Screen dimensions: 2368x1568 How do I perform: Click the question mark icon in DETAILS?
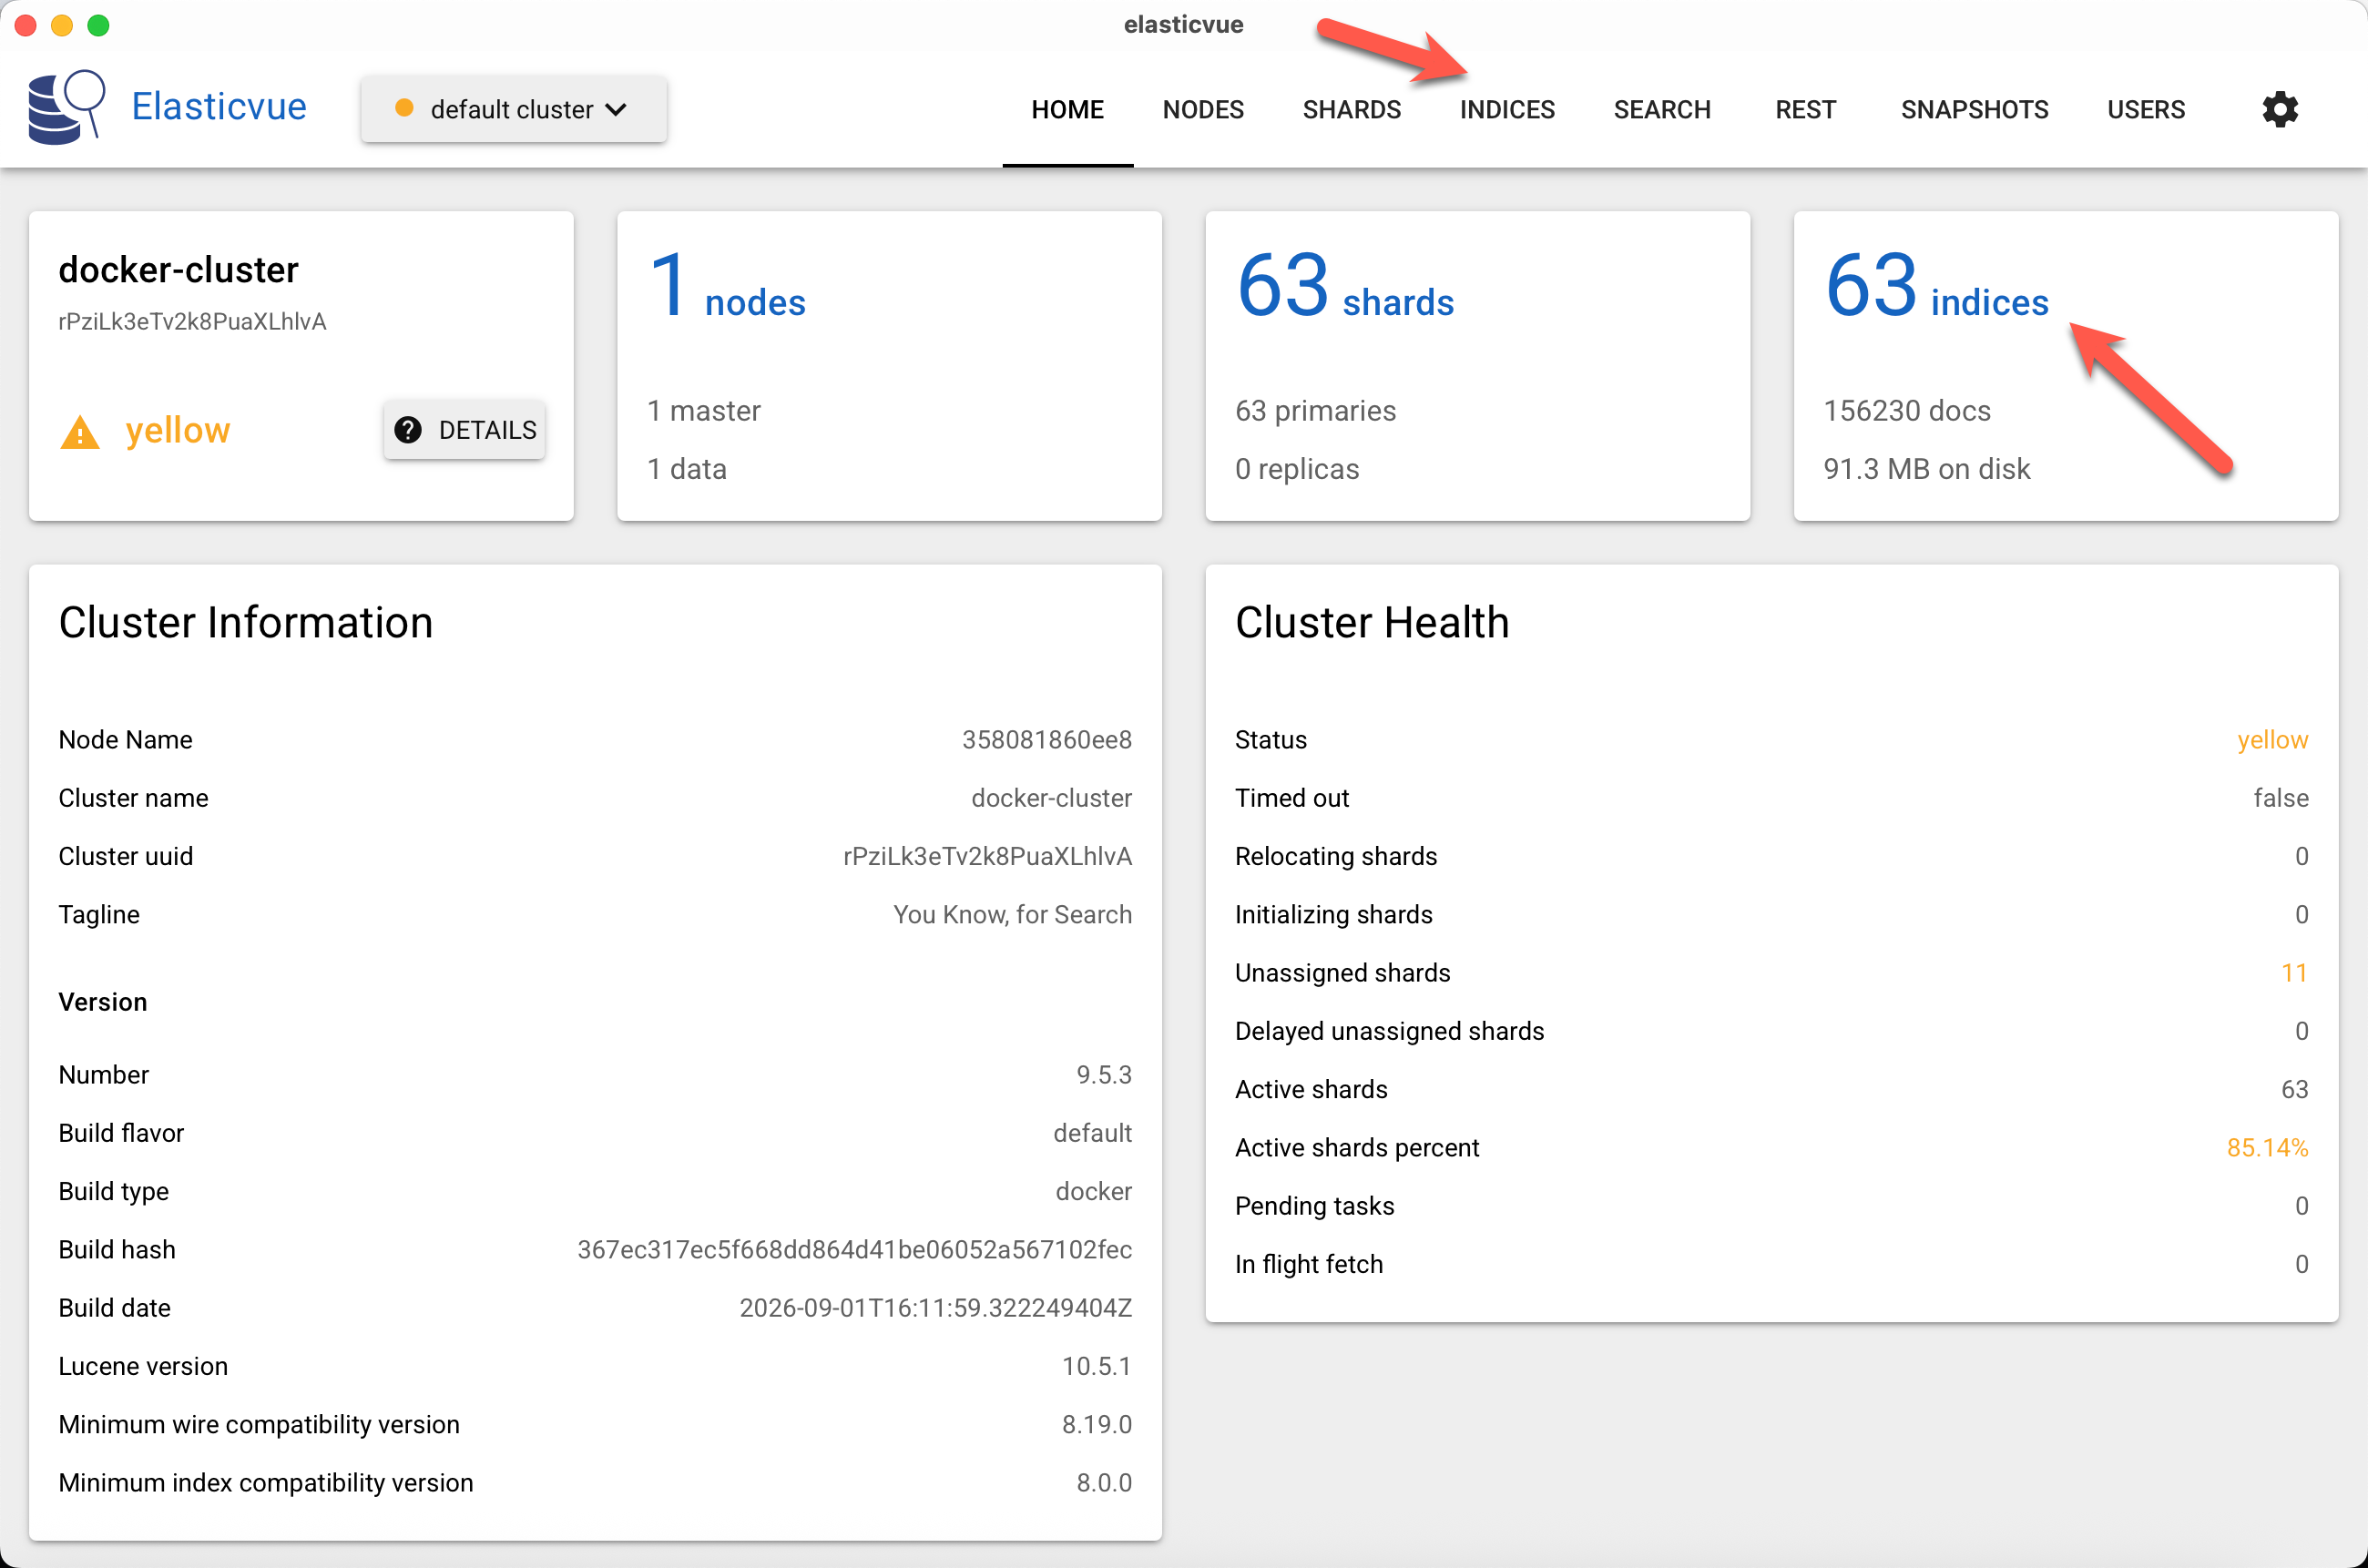tap(408, 430)
